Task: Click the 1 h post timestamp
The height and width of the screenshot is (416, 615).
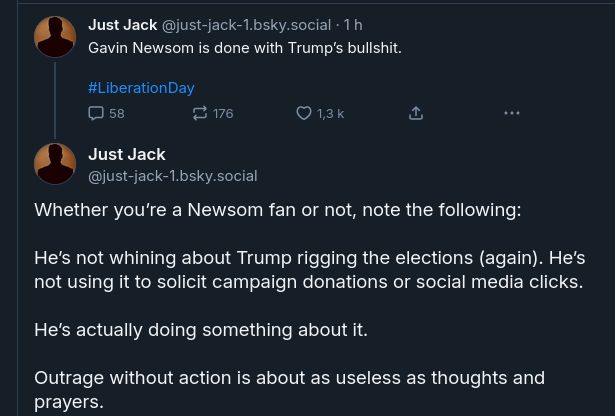Action: [353, 25]
